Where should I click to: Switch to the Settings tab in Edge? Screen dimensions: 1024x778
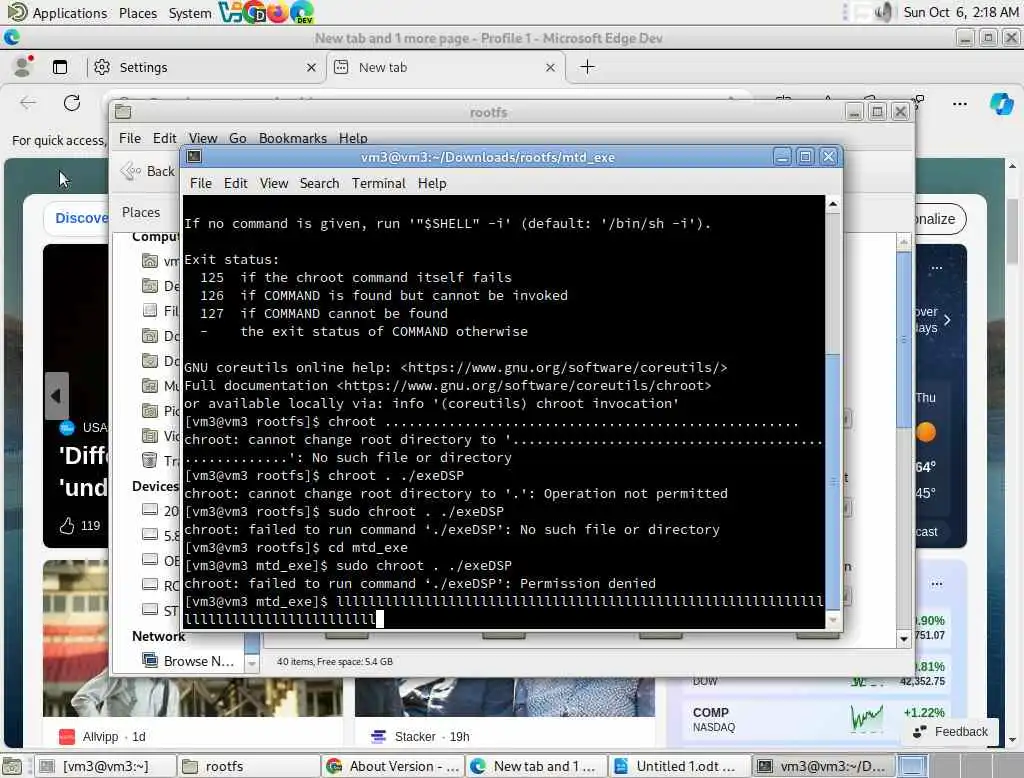[x=204, y=67]
